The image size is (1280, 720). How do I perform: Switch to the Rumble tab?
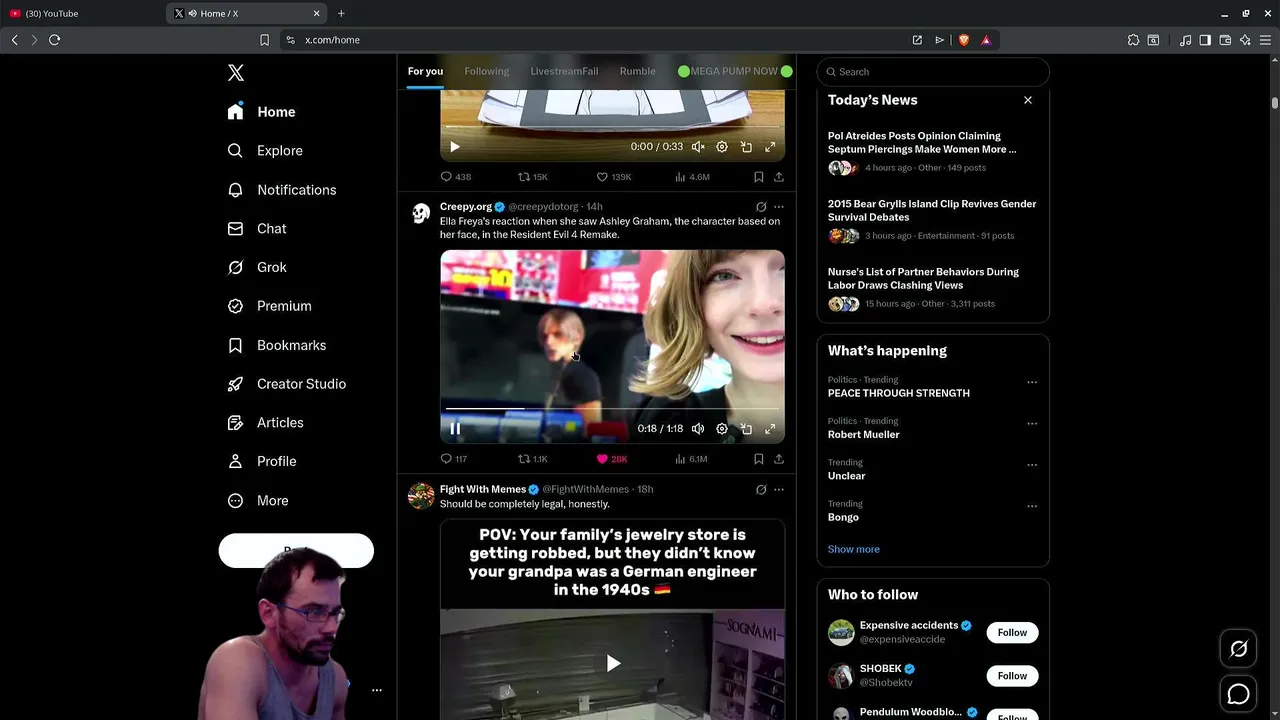637,72
